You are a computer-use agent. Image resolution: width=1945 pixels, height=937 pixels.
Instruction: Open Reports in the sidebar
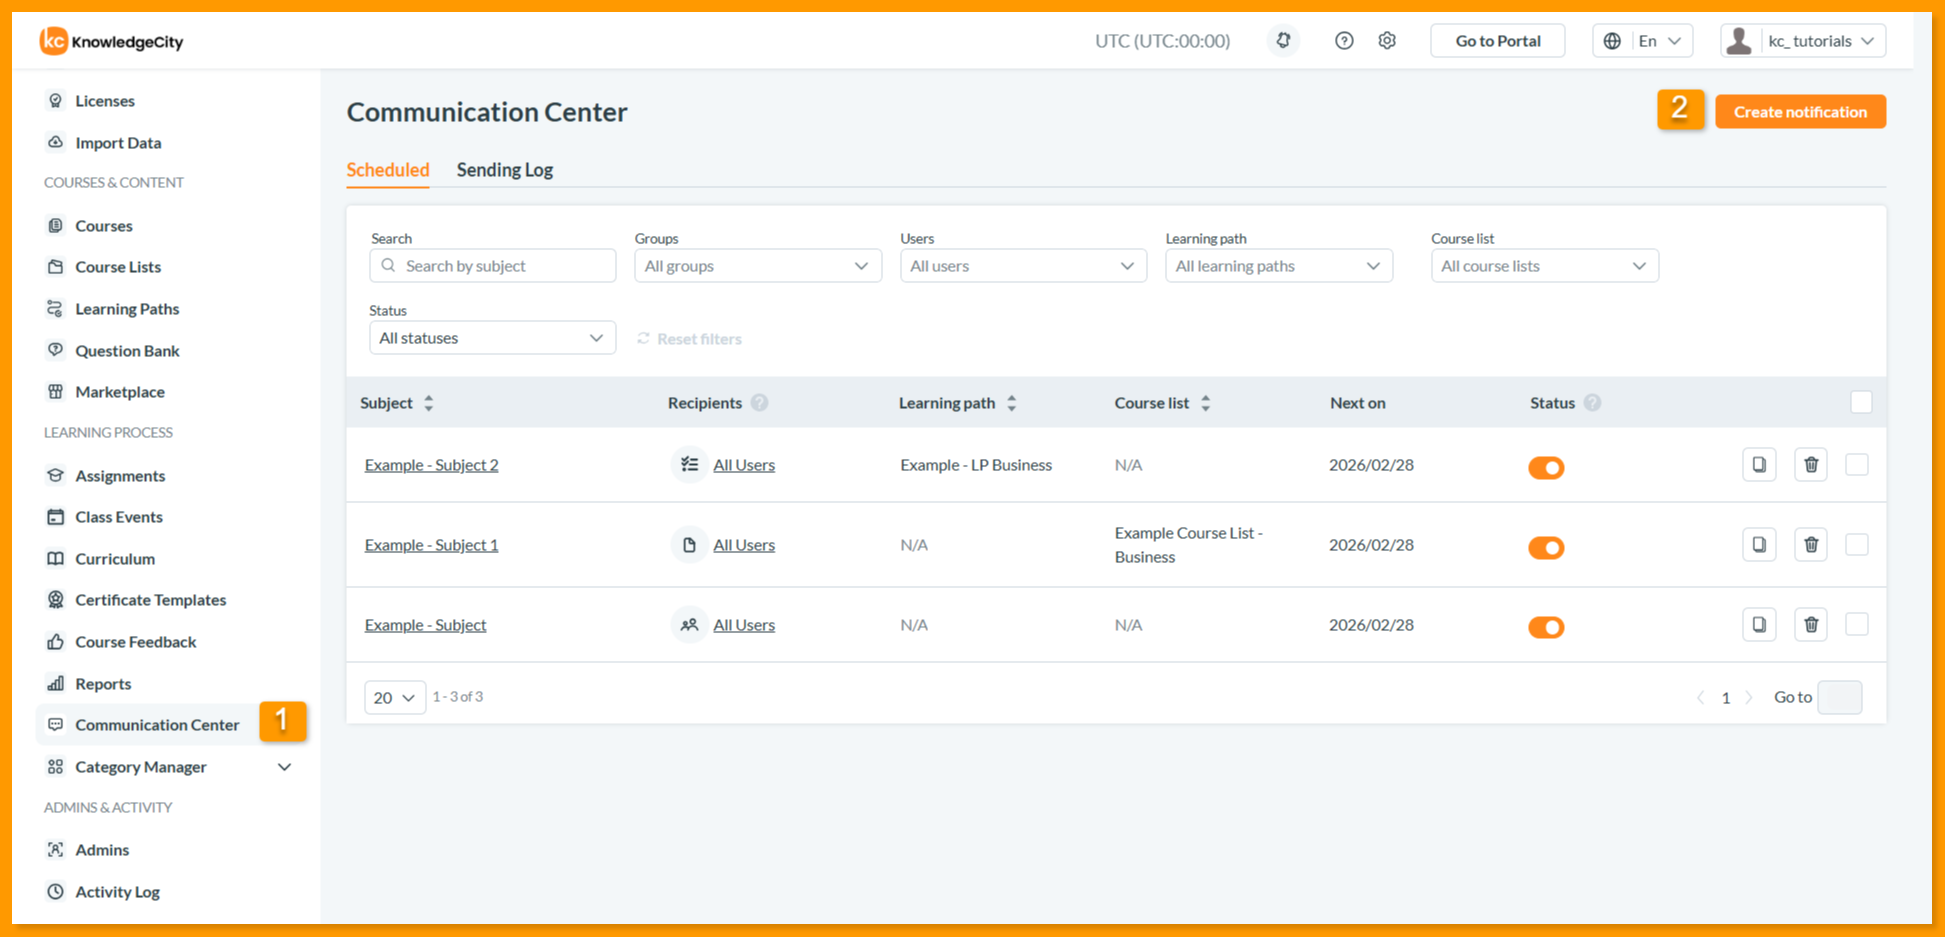coord(103,684)
